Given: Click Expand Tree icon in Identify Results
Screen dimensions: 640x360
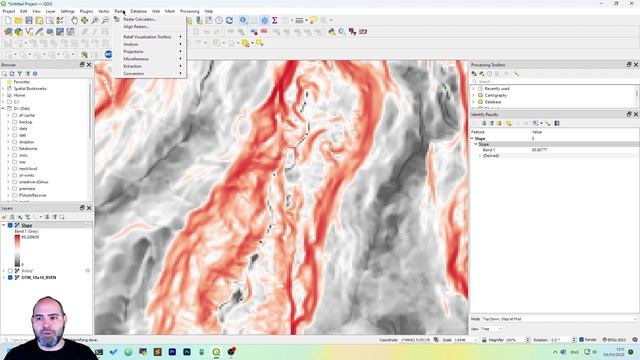Looking at the screenshot, I should point(484,123).
